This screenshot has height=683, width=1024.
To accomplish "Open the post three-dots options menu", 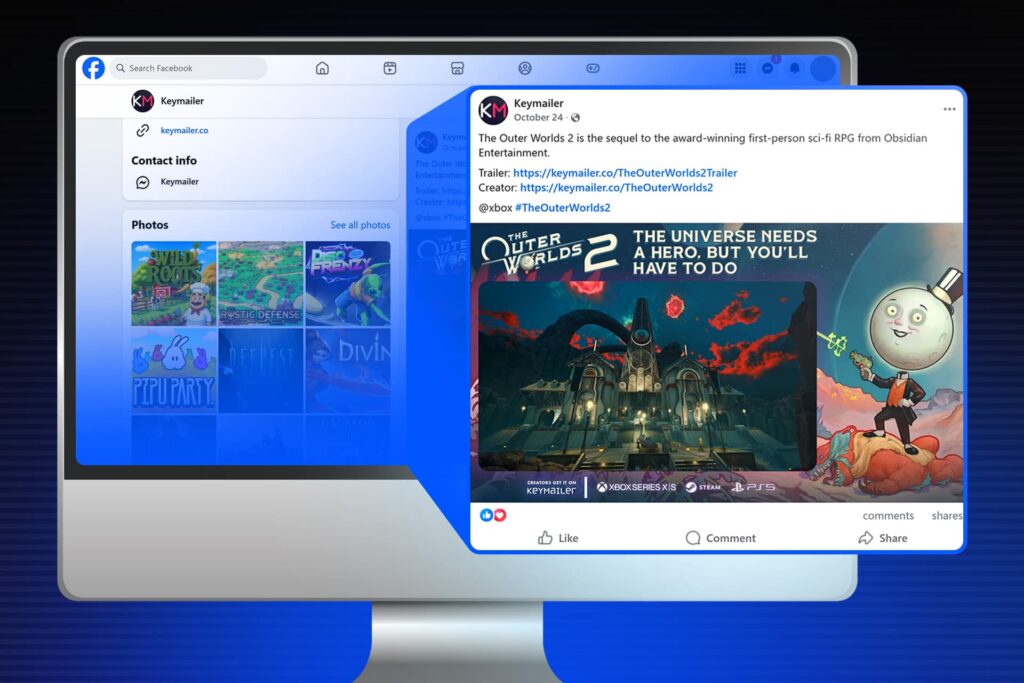I will coord(950,109).
